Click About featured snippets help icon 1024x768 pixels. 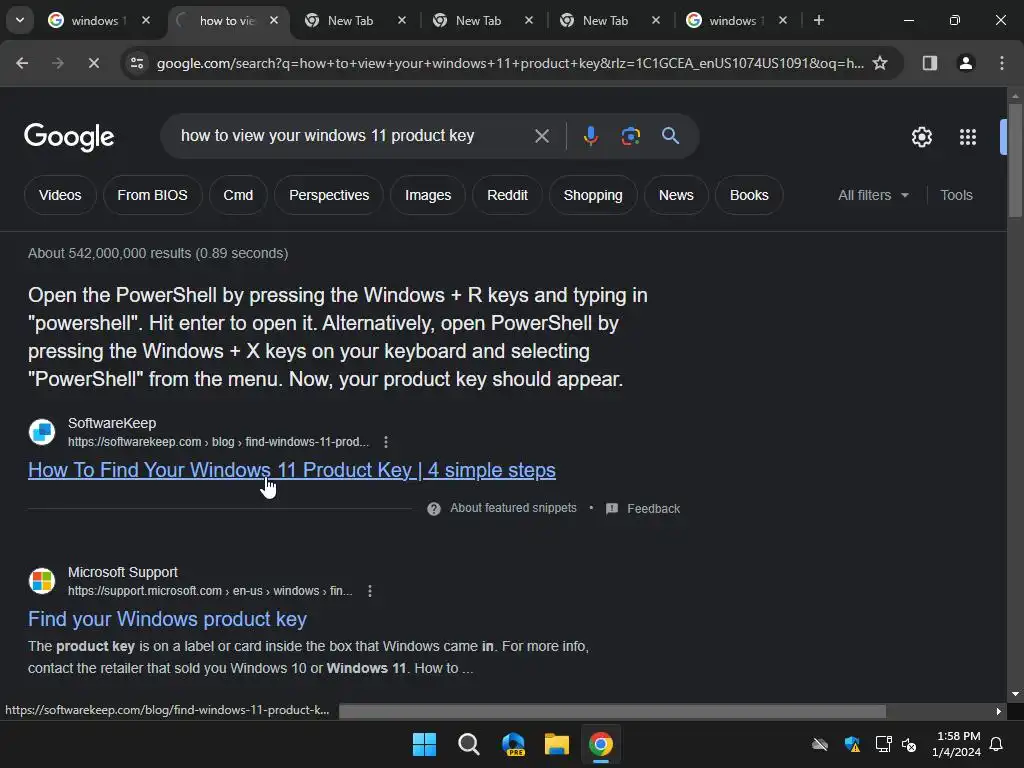(x=434, y=509)
